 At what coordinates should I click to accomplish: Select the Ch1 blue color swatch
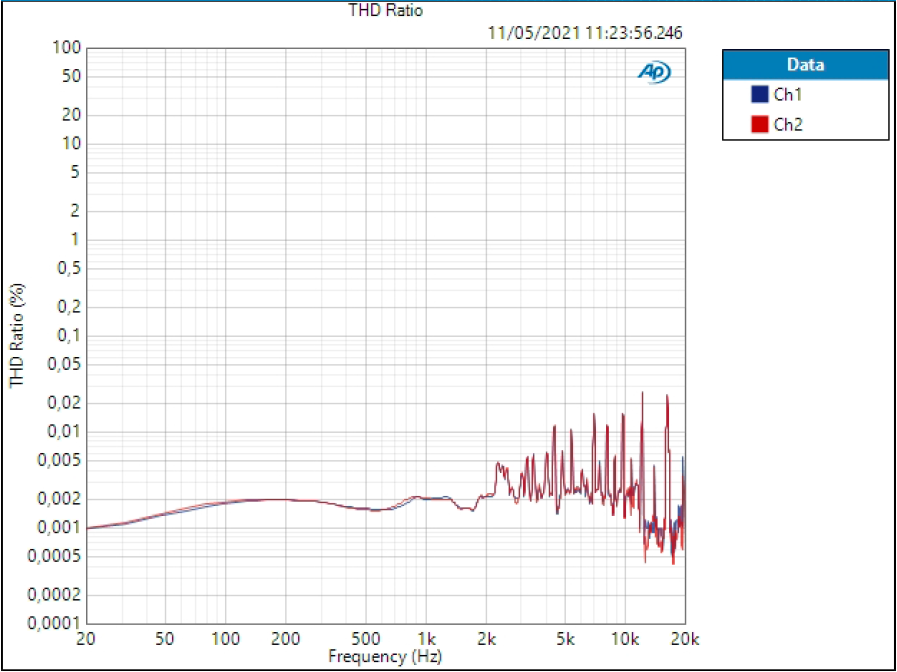[759, 94]
